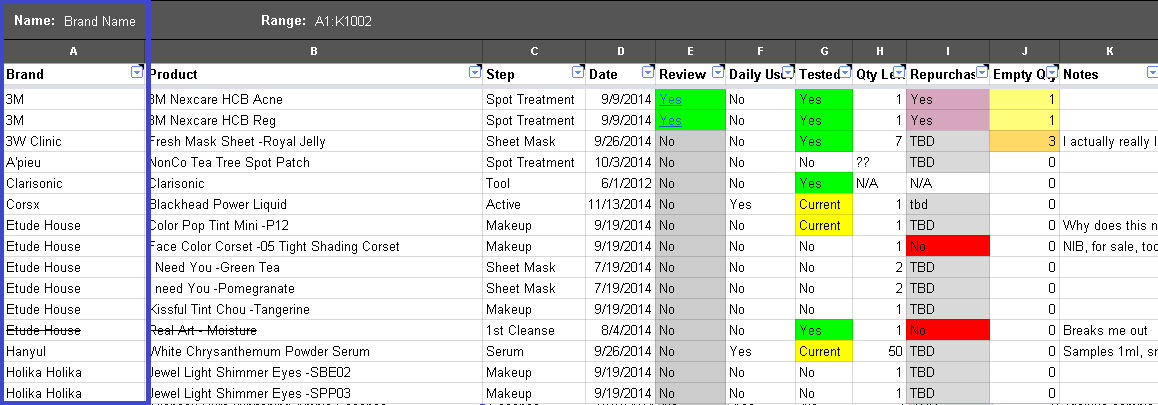1158x405 pixels.
Task: Click the Brand Name name field
Action: tap(99, 21)
